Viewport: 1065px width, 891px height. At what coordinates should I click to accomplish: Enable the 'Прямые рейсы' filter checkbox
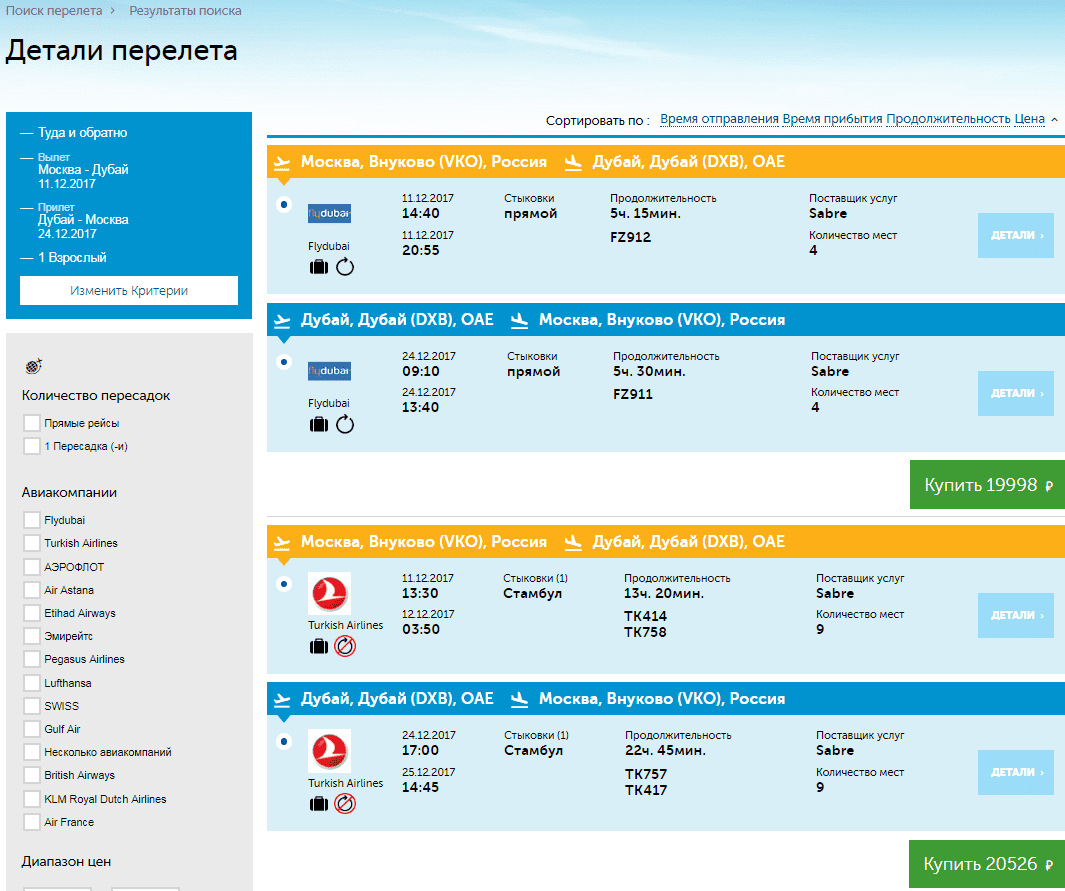click(x=31, y=423)
